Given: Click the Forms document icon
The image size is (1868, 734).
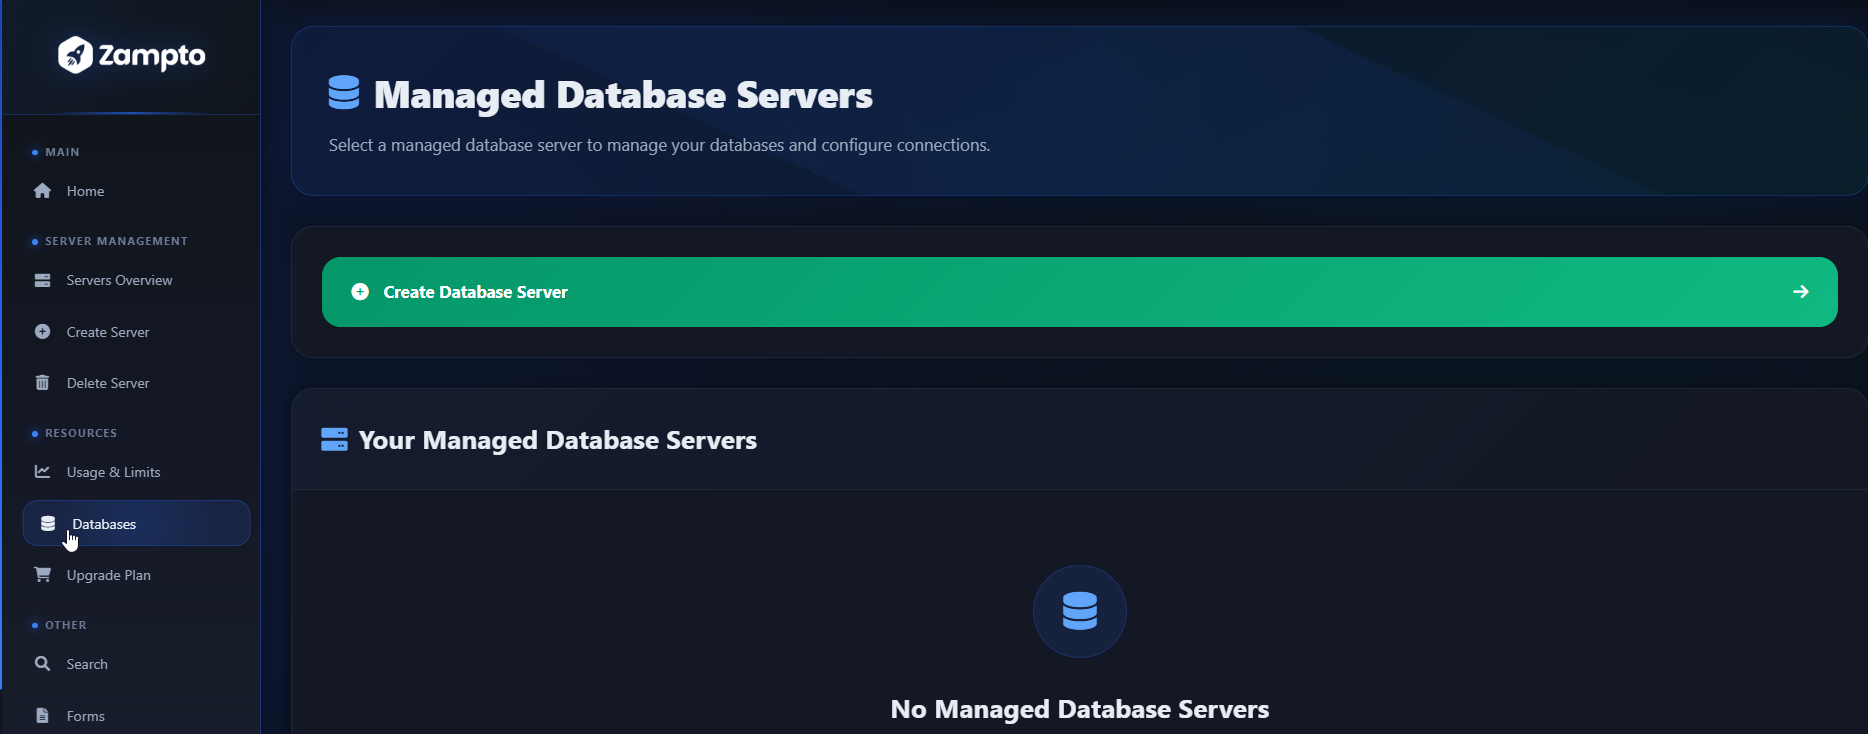Looking at the screenshot, I should coord(42,716).
